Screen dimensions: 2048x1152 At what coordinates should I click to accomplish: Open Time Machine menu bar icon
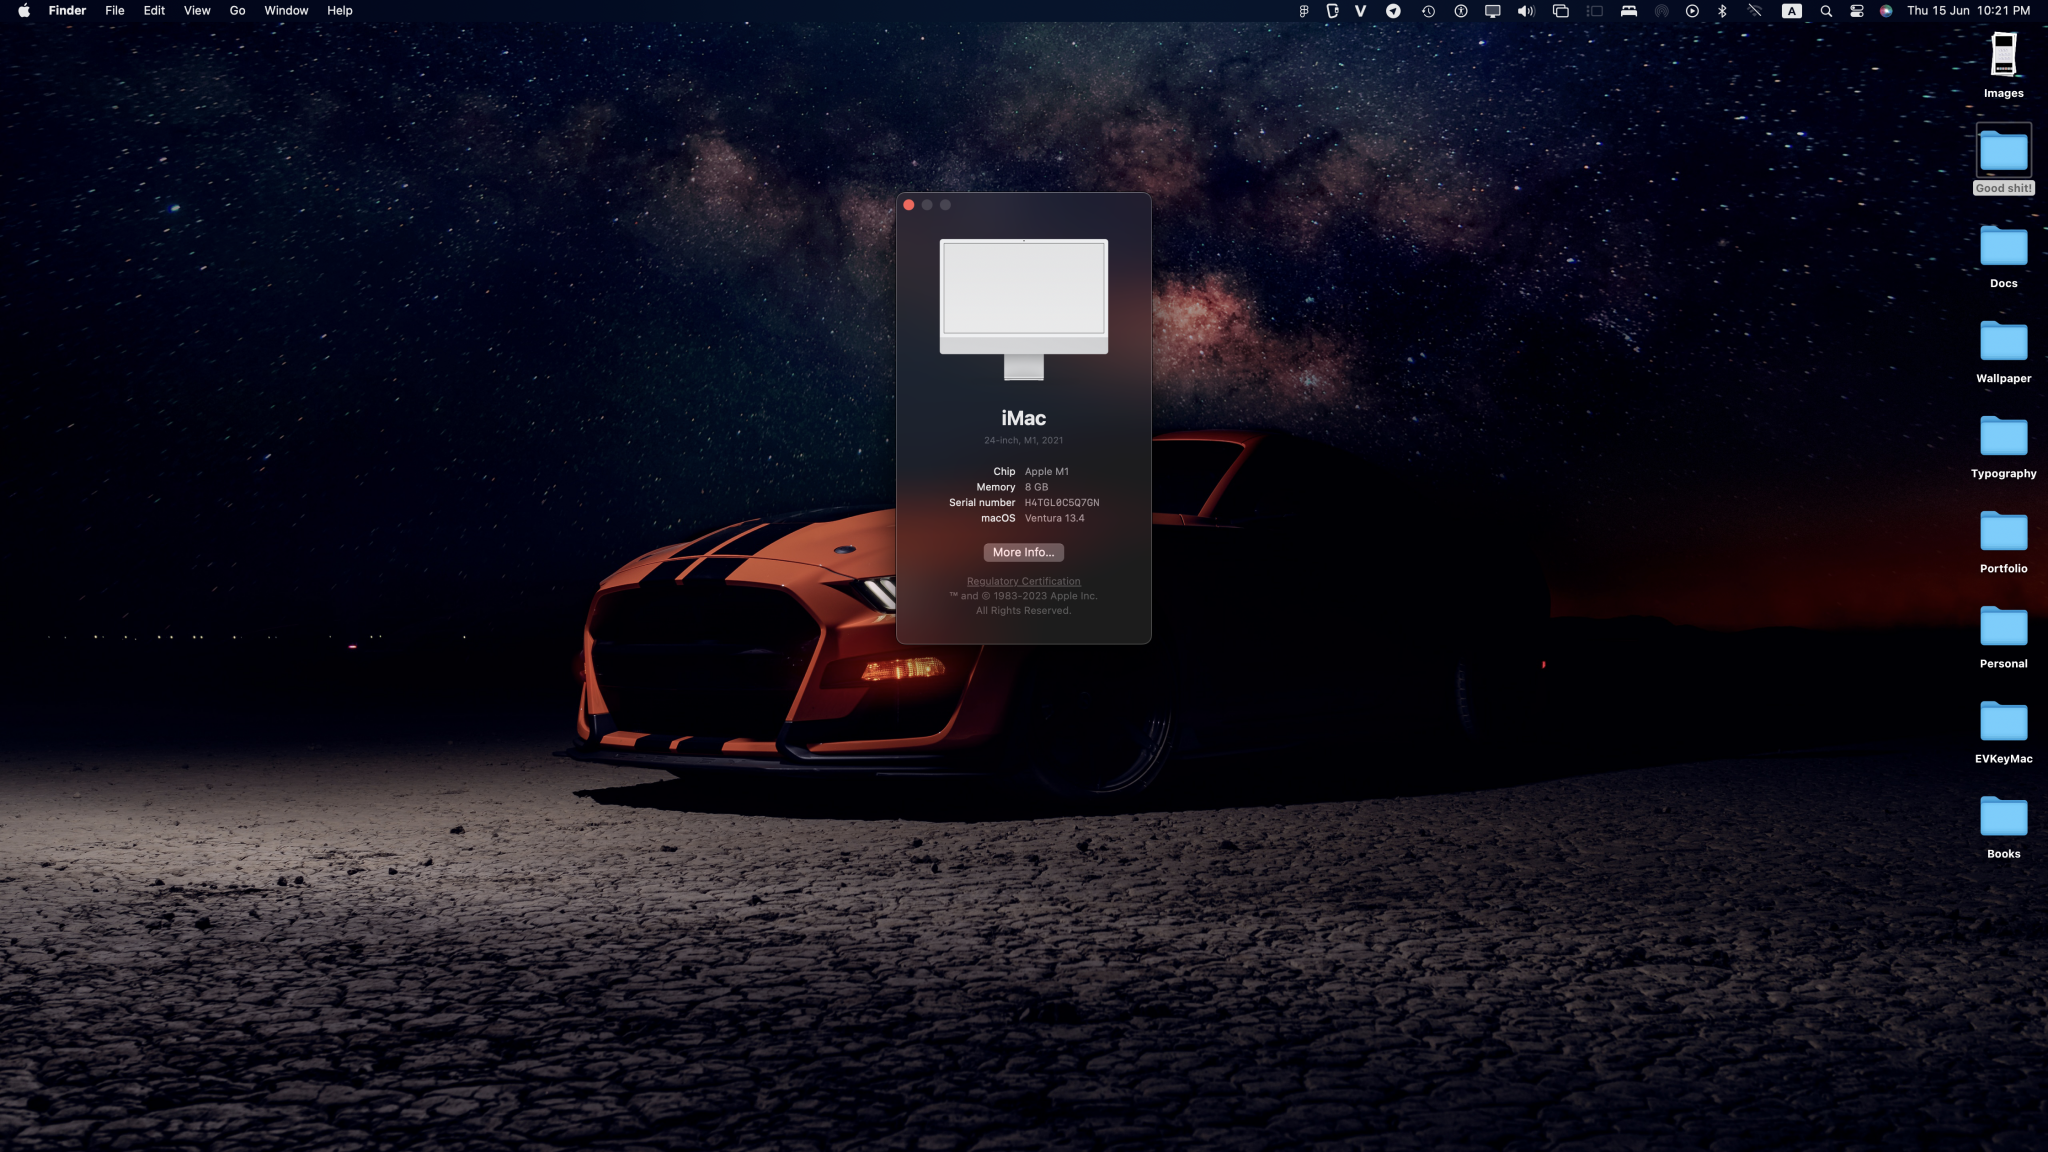[1428, 11]
